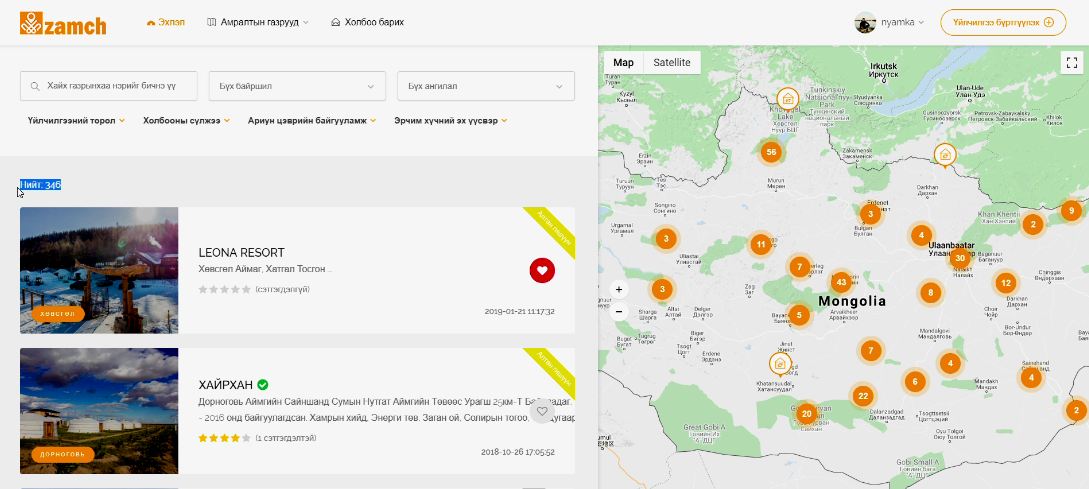Click the 11 cluster marker on map
1089x489 pixels.
coord(761,244)
